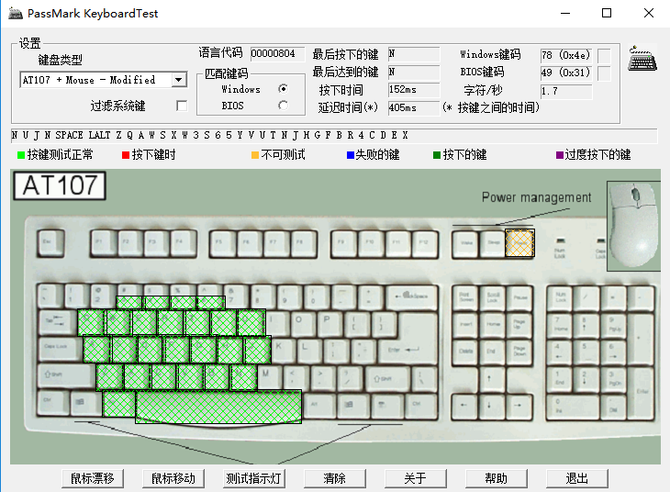Click the green 按键测试正常 legend swatch

pos(20,155)
